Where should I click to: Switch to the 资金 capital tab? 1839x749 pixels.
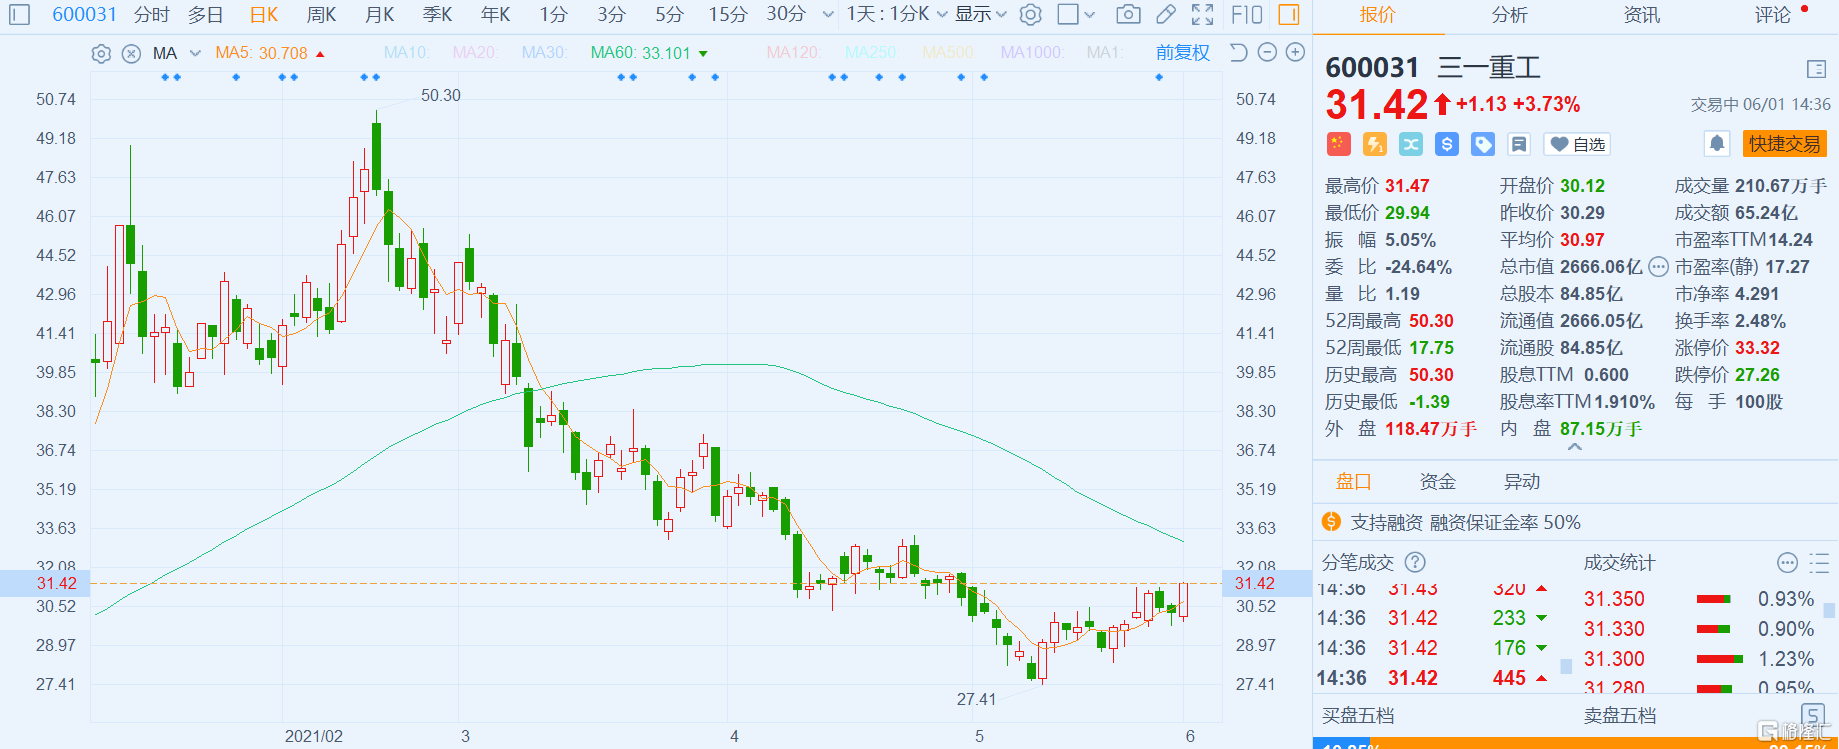pos(1438,482)
